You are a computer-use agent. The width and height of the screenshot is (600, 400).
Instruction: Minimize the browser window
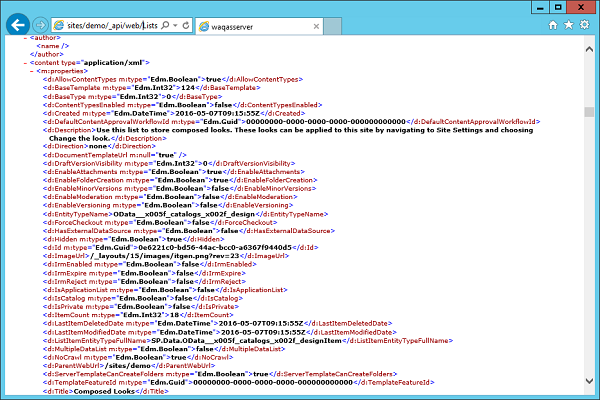tap(540, 7)
